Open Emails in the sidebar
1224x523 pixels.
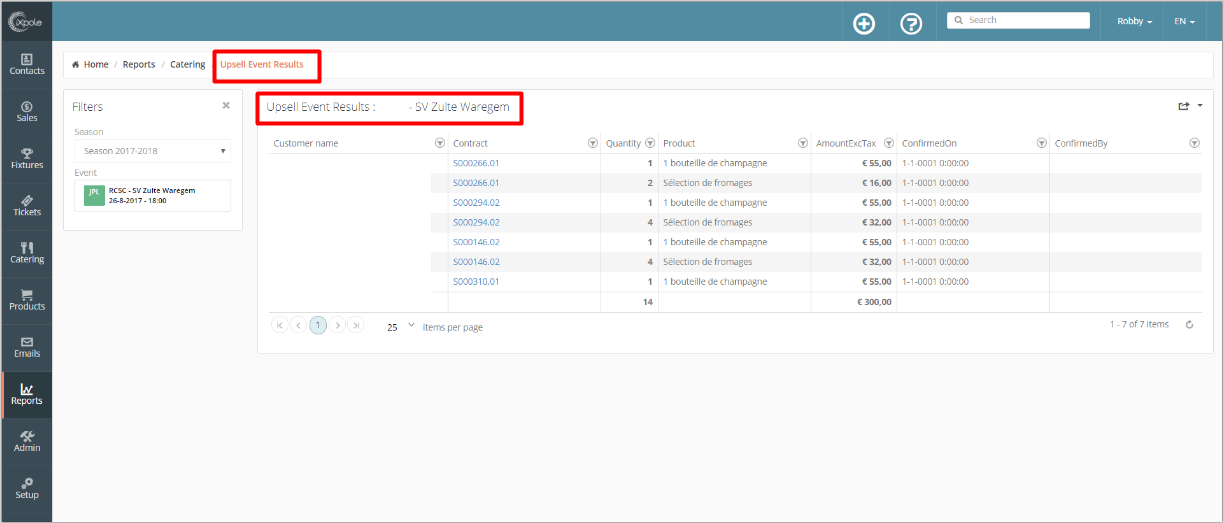coord(27,346)
